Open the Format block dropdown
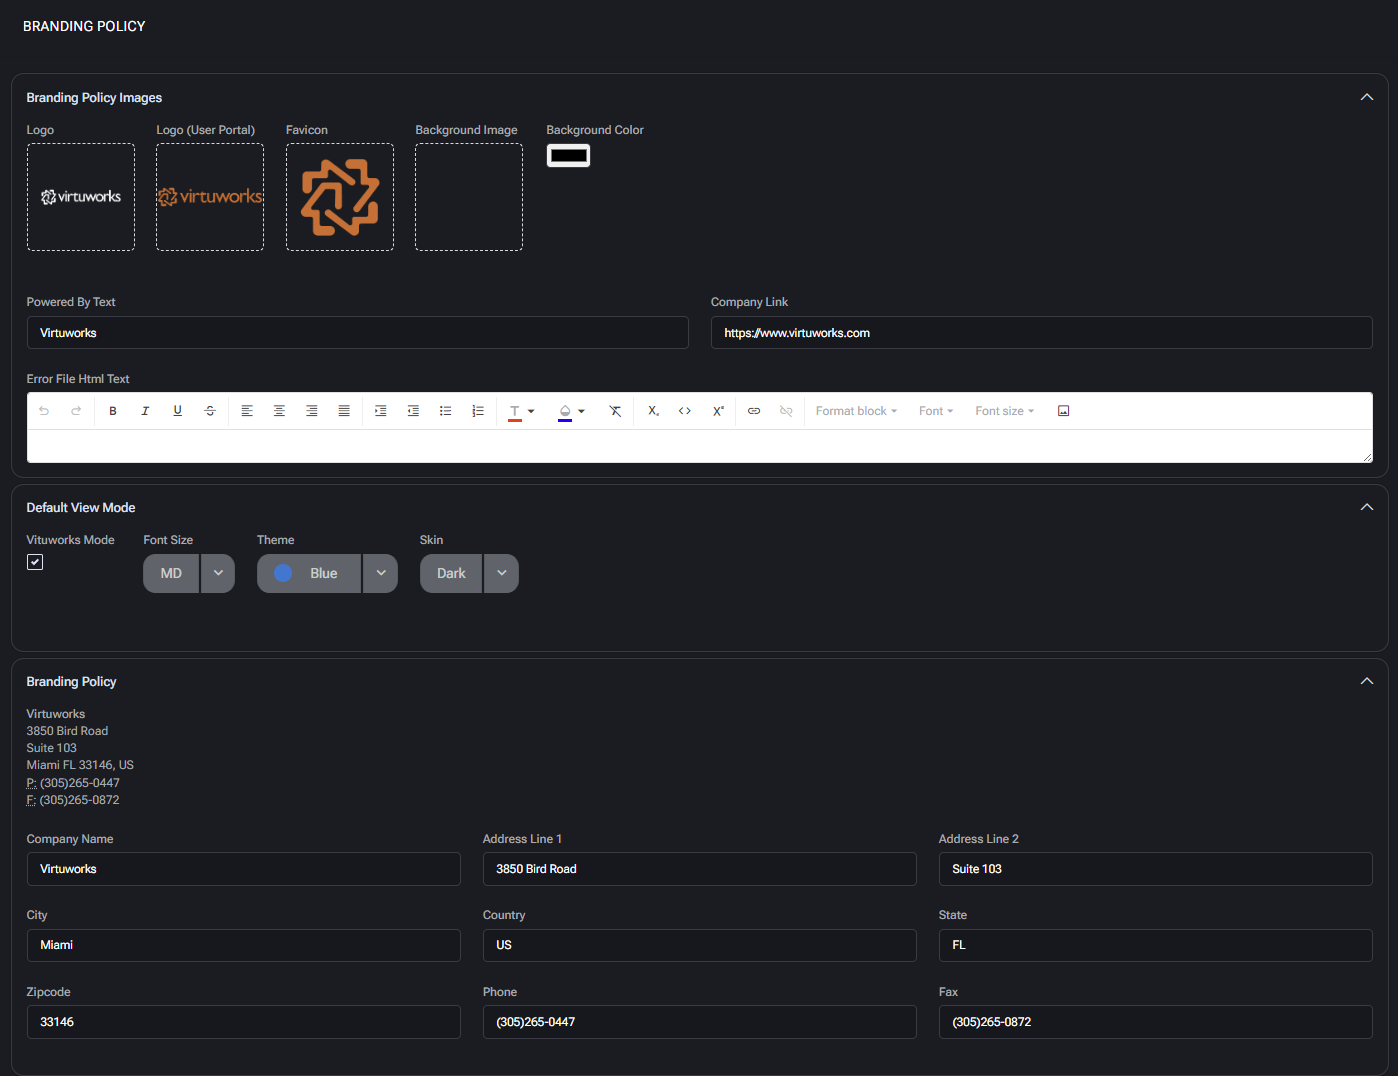 (856, 411)
